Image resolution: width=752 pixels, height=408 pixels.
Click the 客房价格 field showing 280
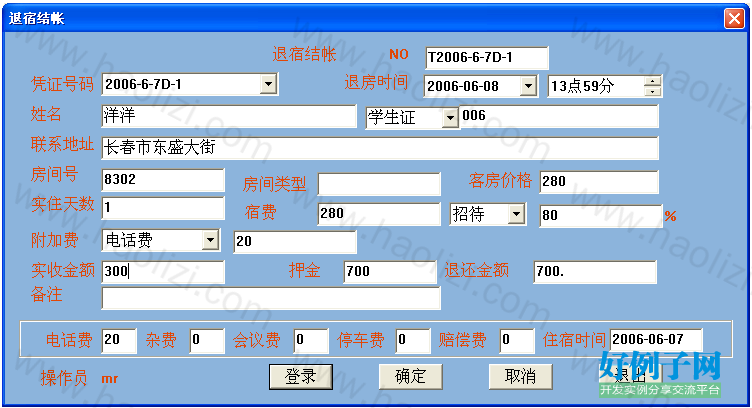(x=599, y=182)
